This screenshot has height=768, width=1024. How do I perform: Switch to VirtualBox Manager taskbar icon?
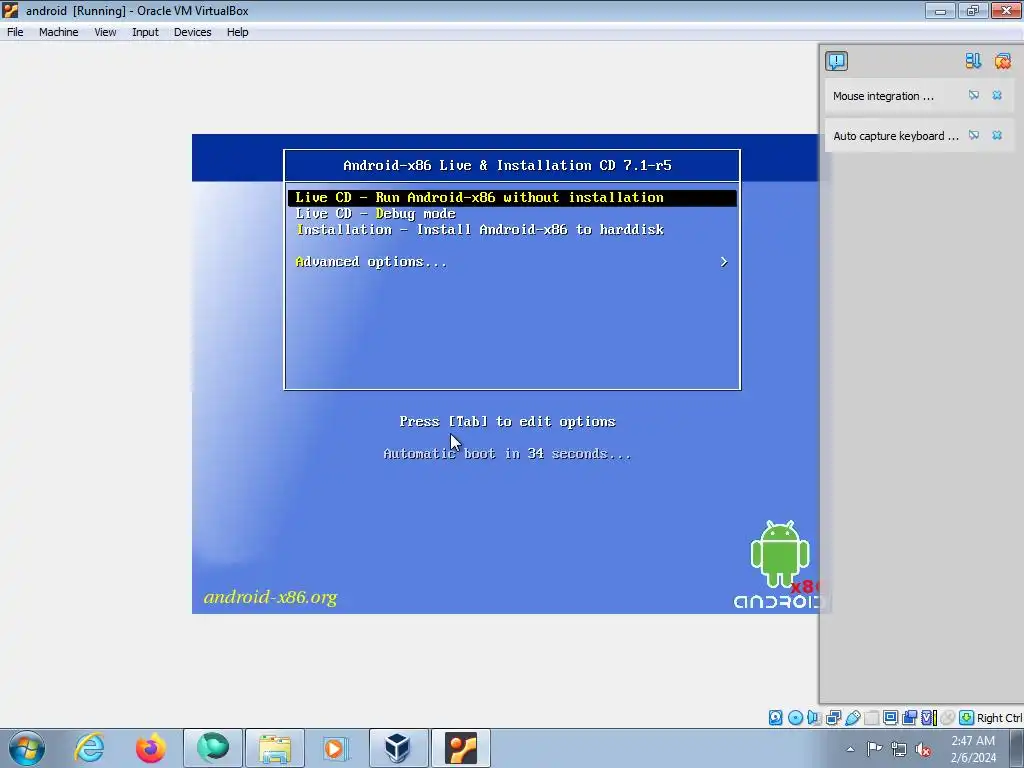pyautogui.click(x=398, y=748)
